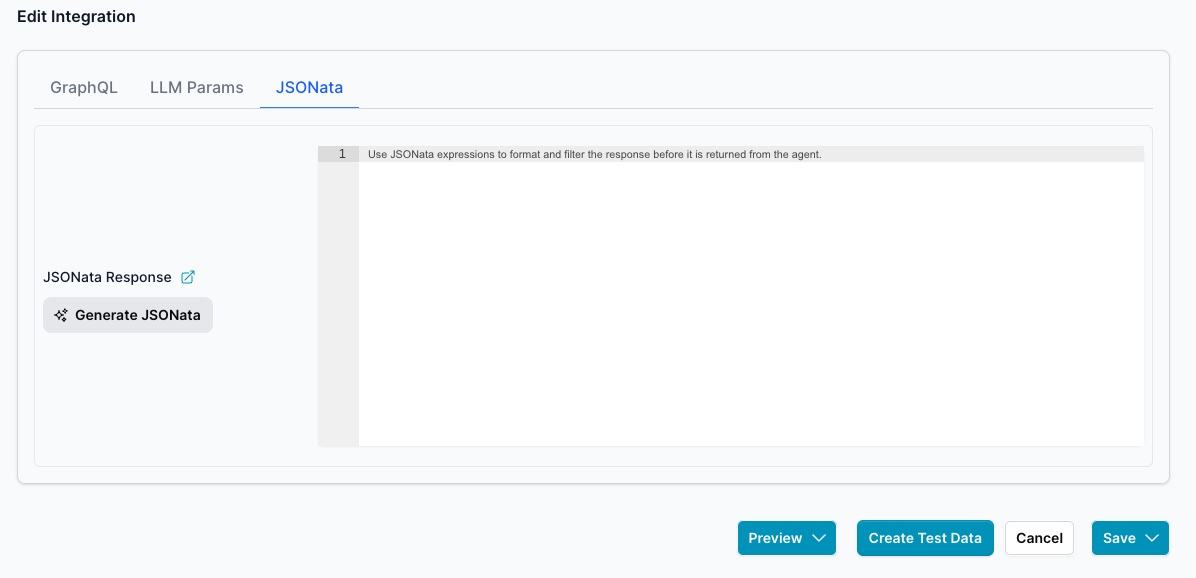This screenshot has width=1196, height=578.
Task: Click the Create Test Data button
Action: [x=925, y=538]
